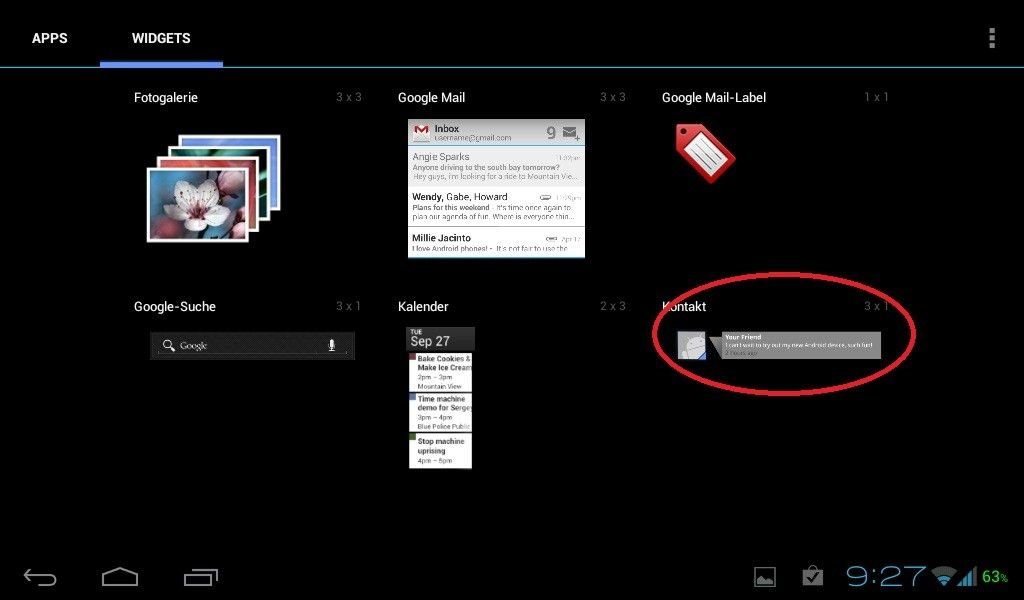
Task: Open the shopping bag notification icon
Action: pos(813,576)
